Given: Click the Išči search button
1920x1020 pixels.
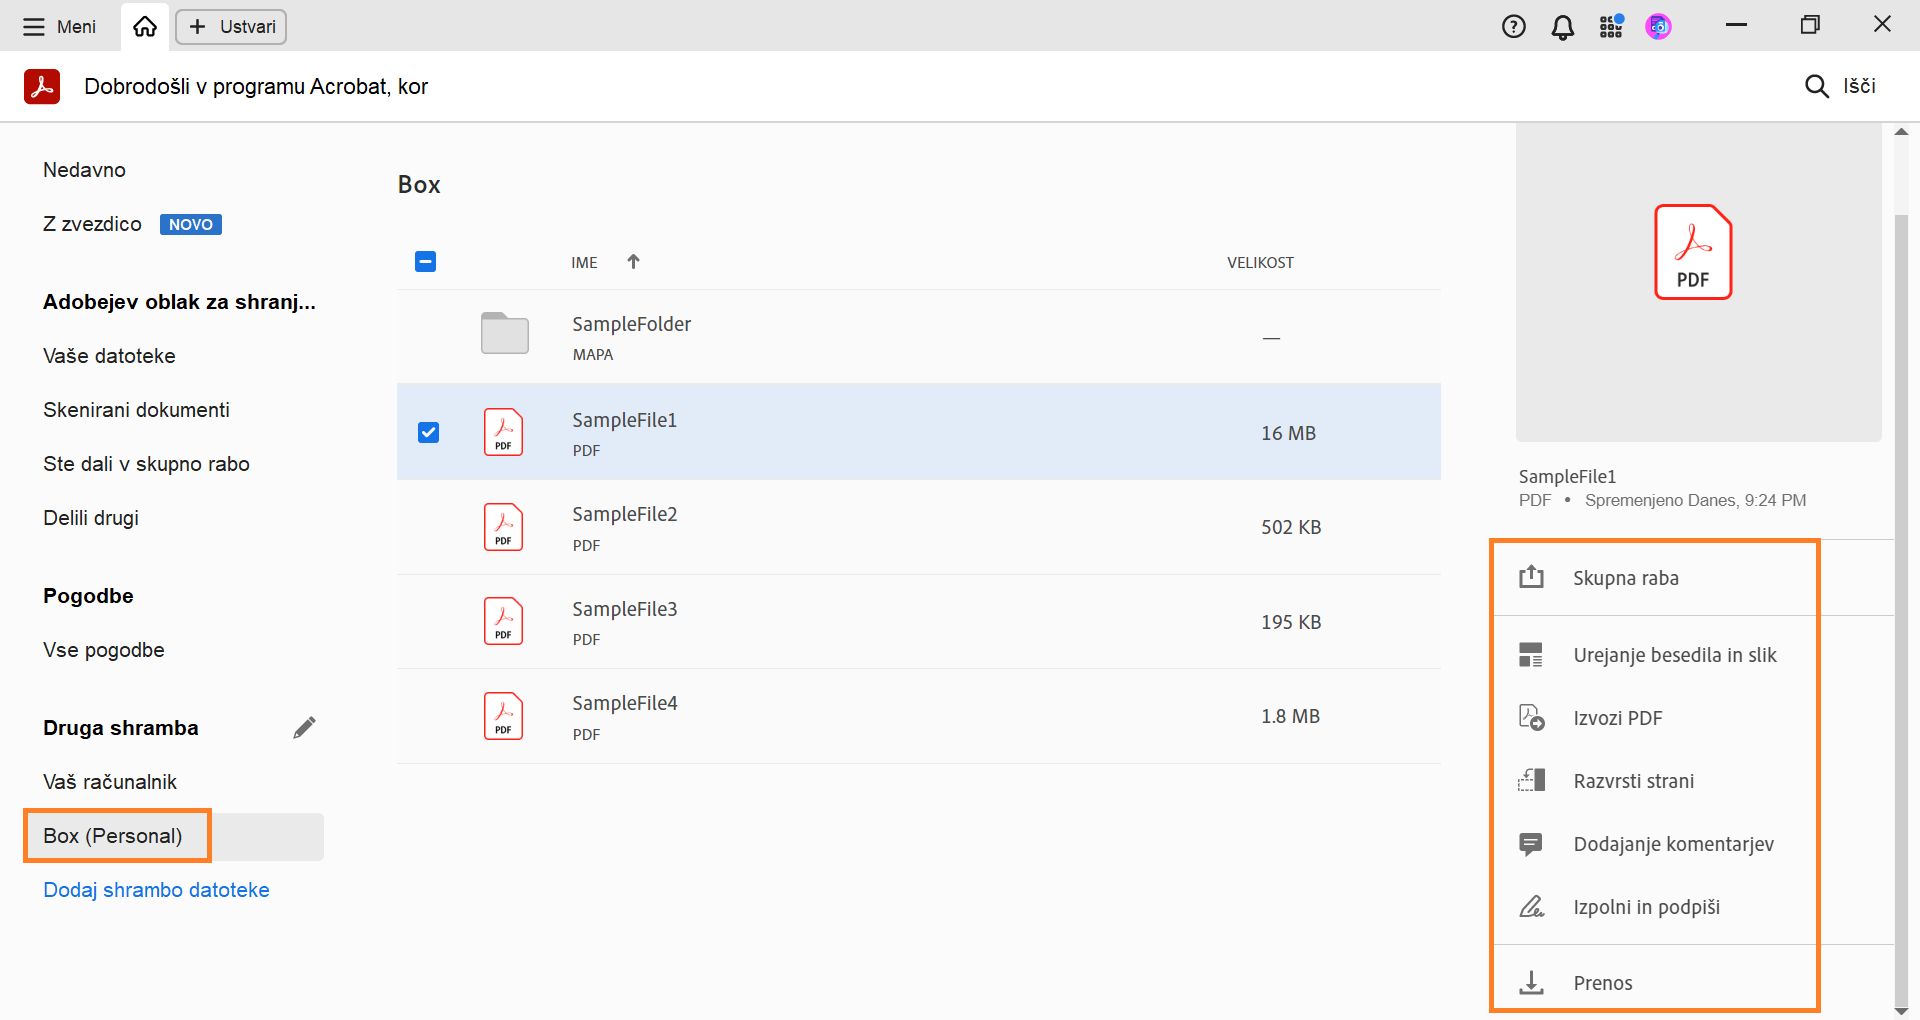Looking at the screenshot, I should (1840, 86).
